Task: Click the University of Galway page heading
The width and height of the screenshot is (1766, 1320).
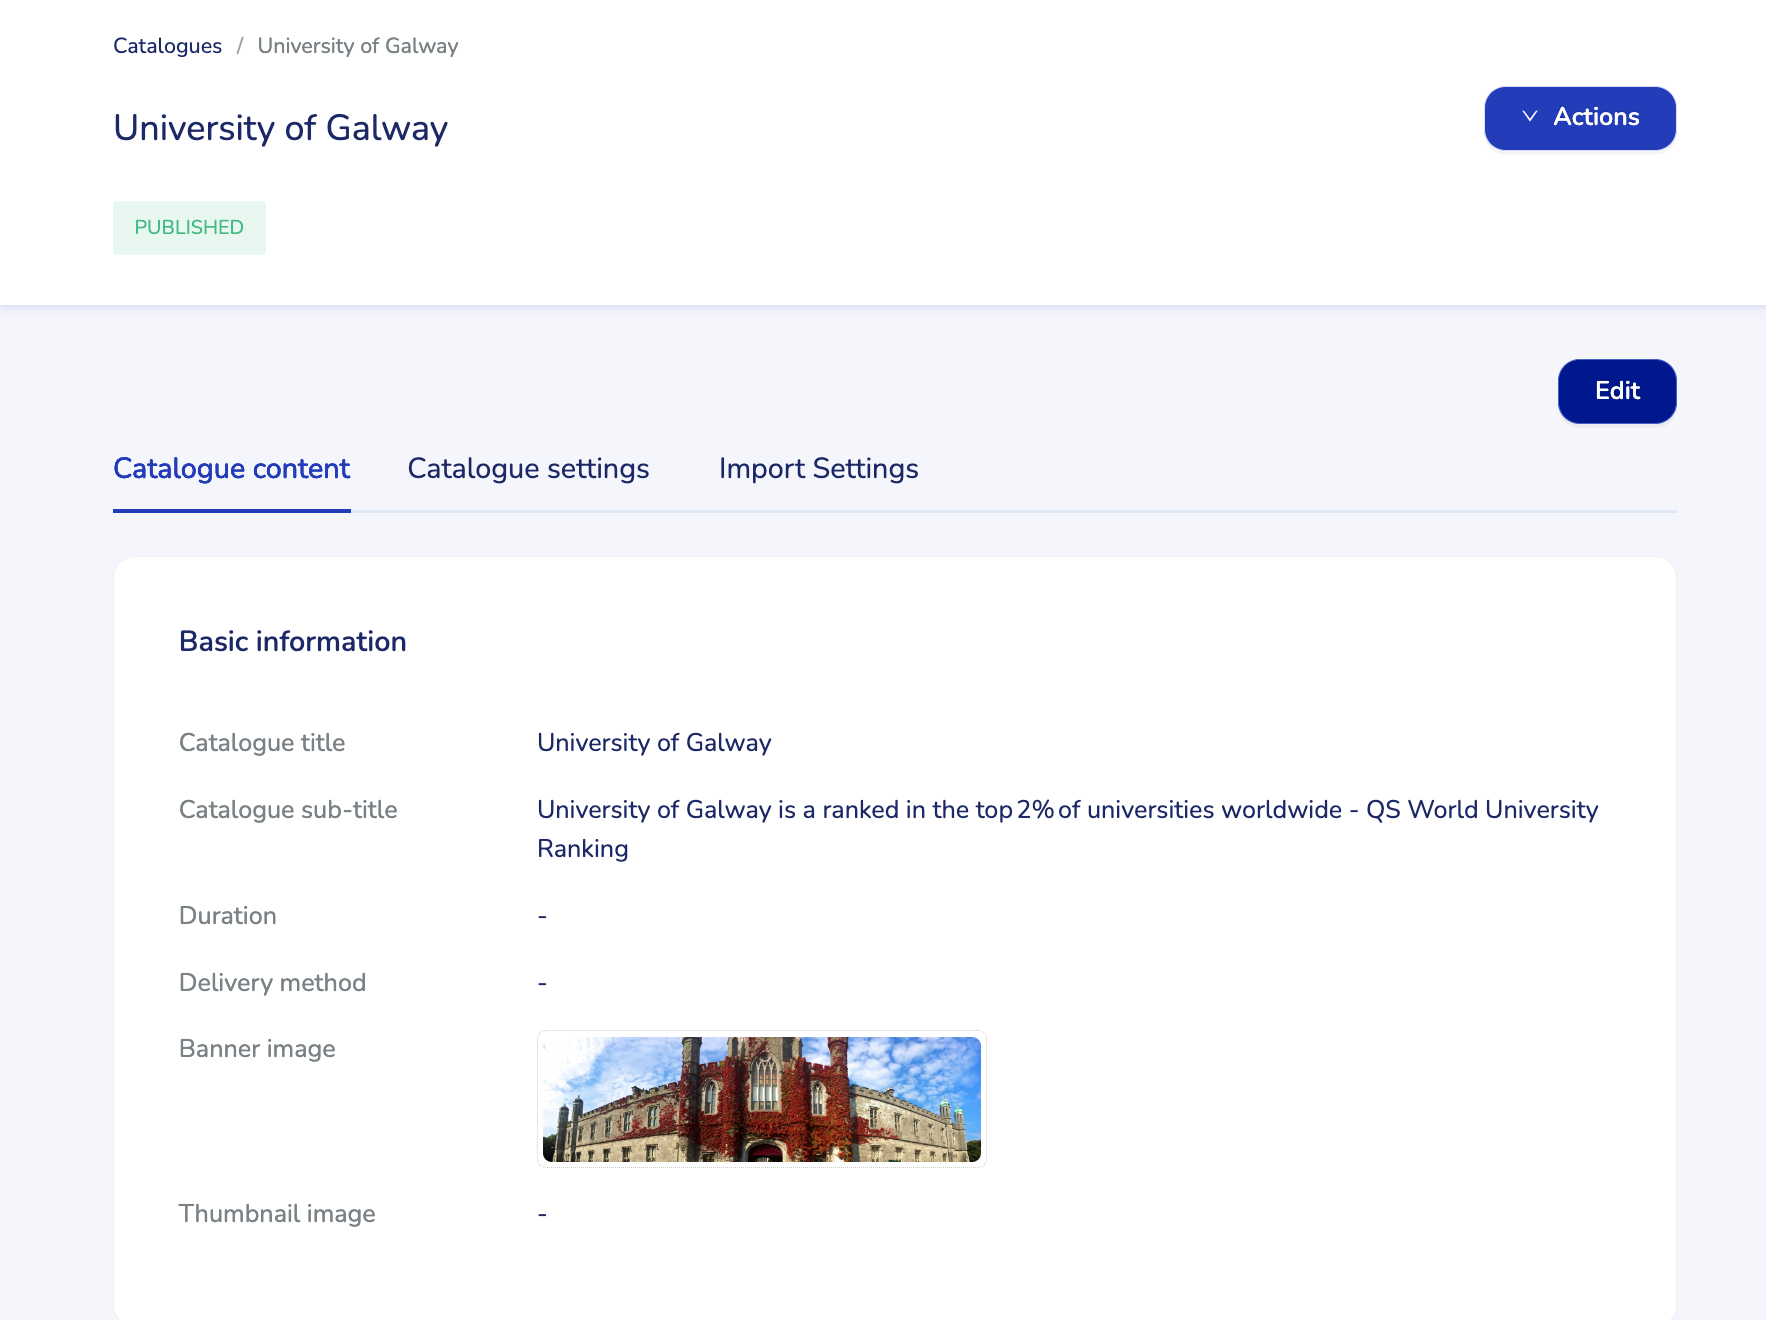Action: 281,128
